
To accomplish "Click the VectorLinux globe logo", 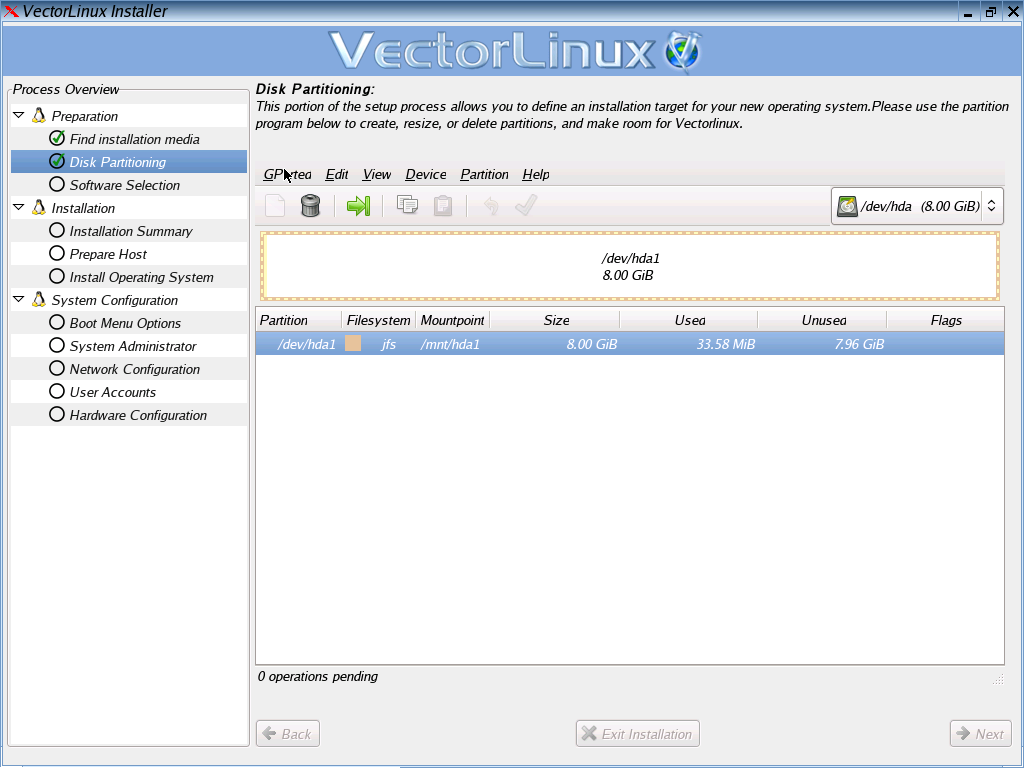I will point(682,52).
